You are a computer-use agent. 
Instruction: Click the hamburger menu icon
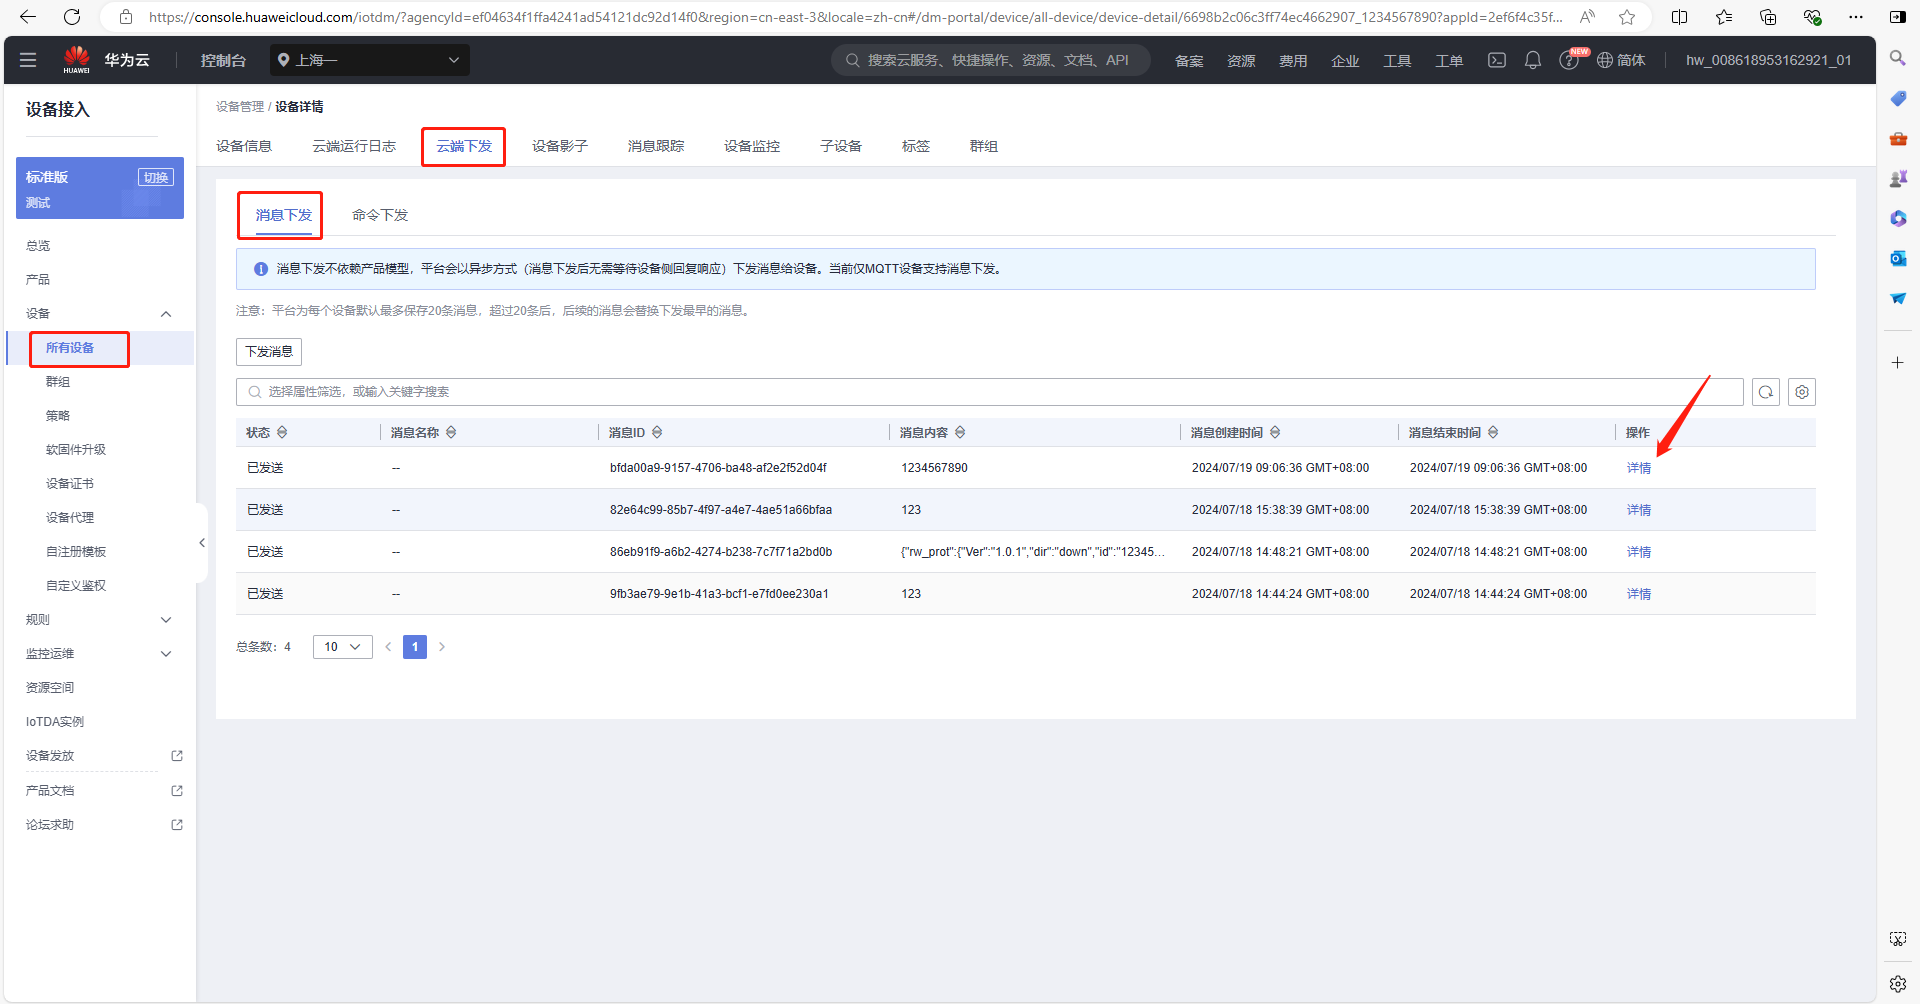[x=28, y=60]
